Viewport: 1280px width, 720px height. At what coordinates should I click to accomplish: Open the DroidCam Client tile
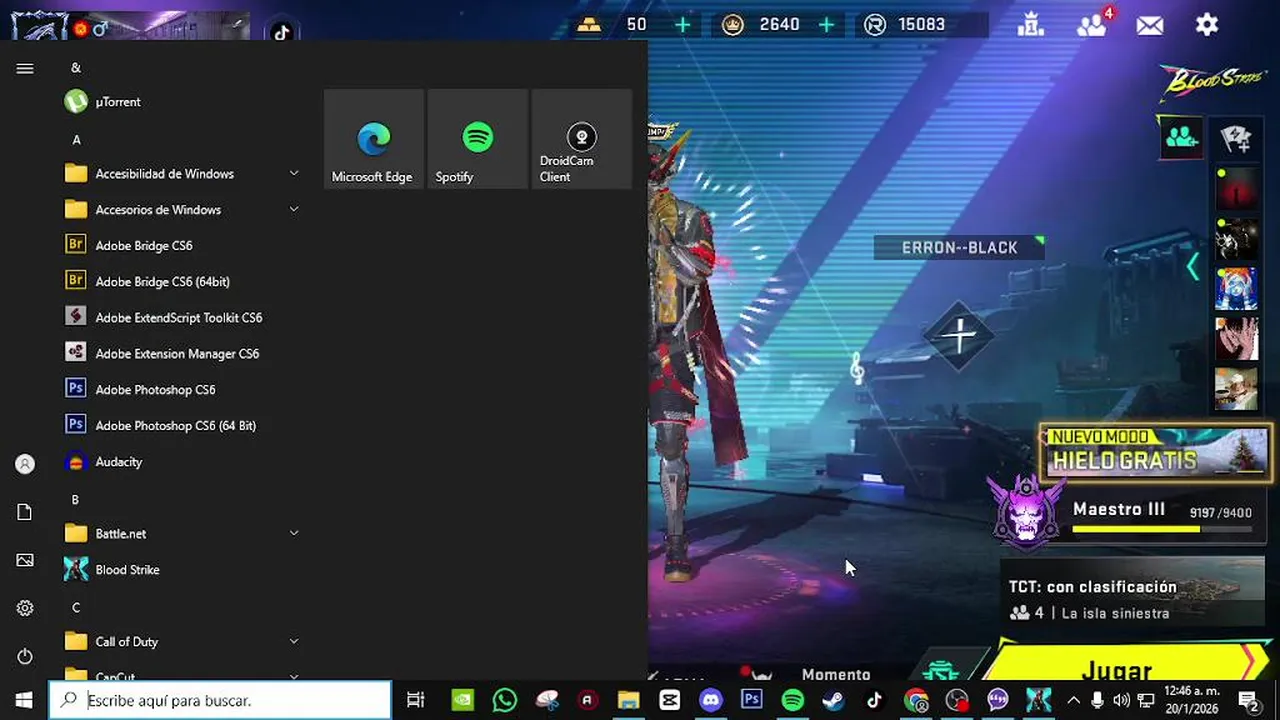click(x=582, y=139)
